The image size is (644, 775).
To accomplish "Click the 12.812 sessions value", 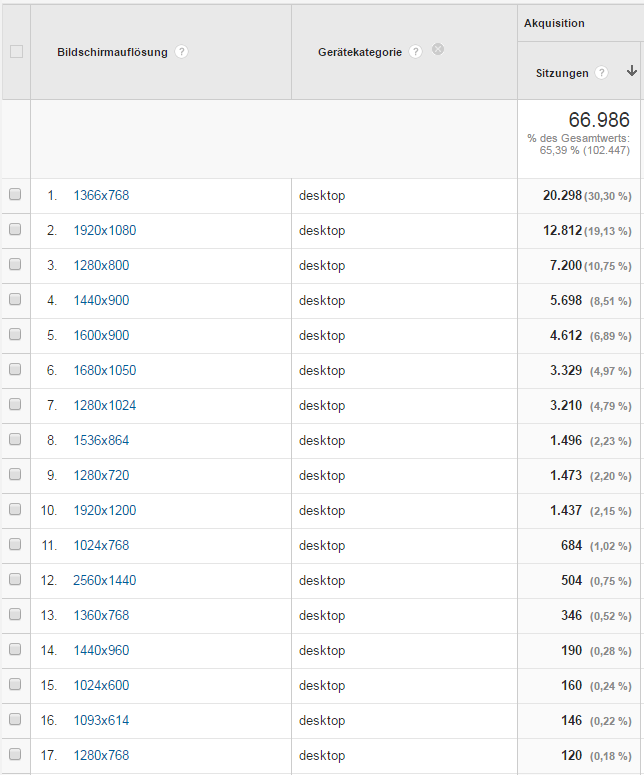I will tap(562, 231).
